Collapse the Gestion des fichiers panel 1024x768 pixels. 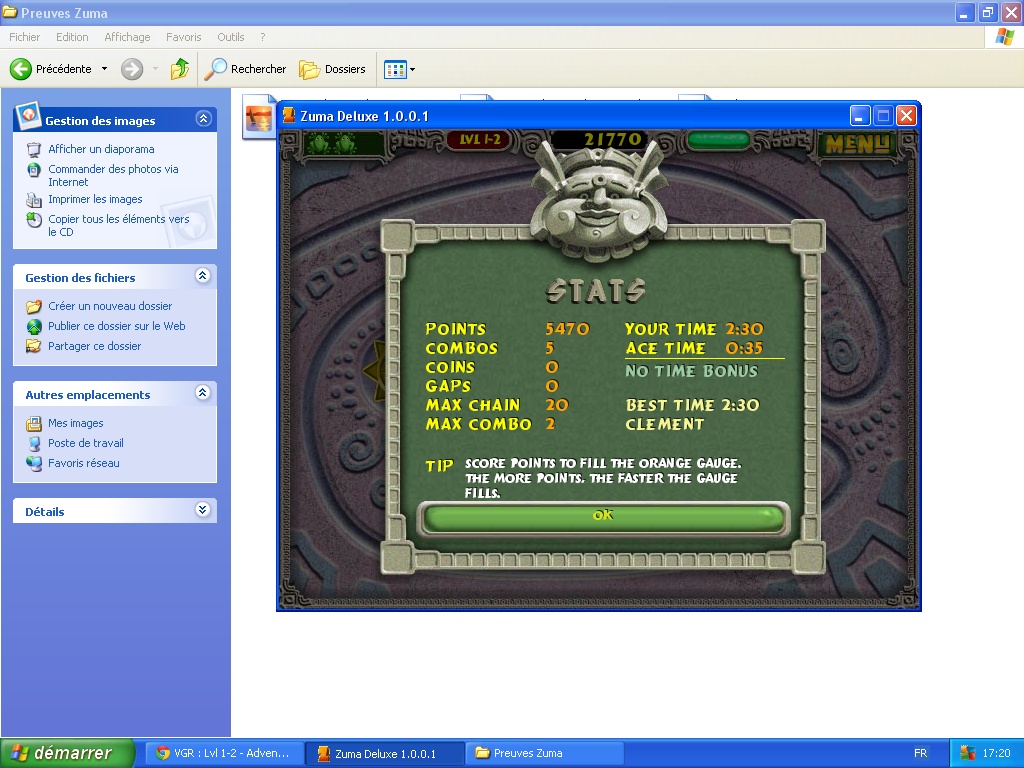(x=203, y=277)
